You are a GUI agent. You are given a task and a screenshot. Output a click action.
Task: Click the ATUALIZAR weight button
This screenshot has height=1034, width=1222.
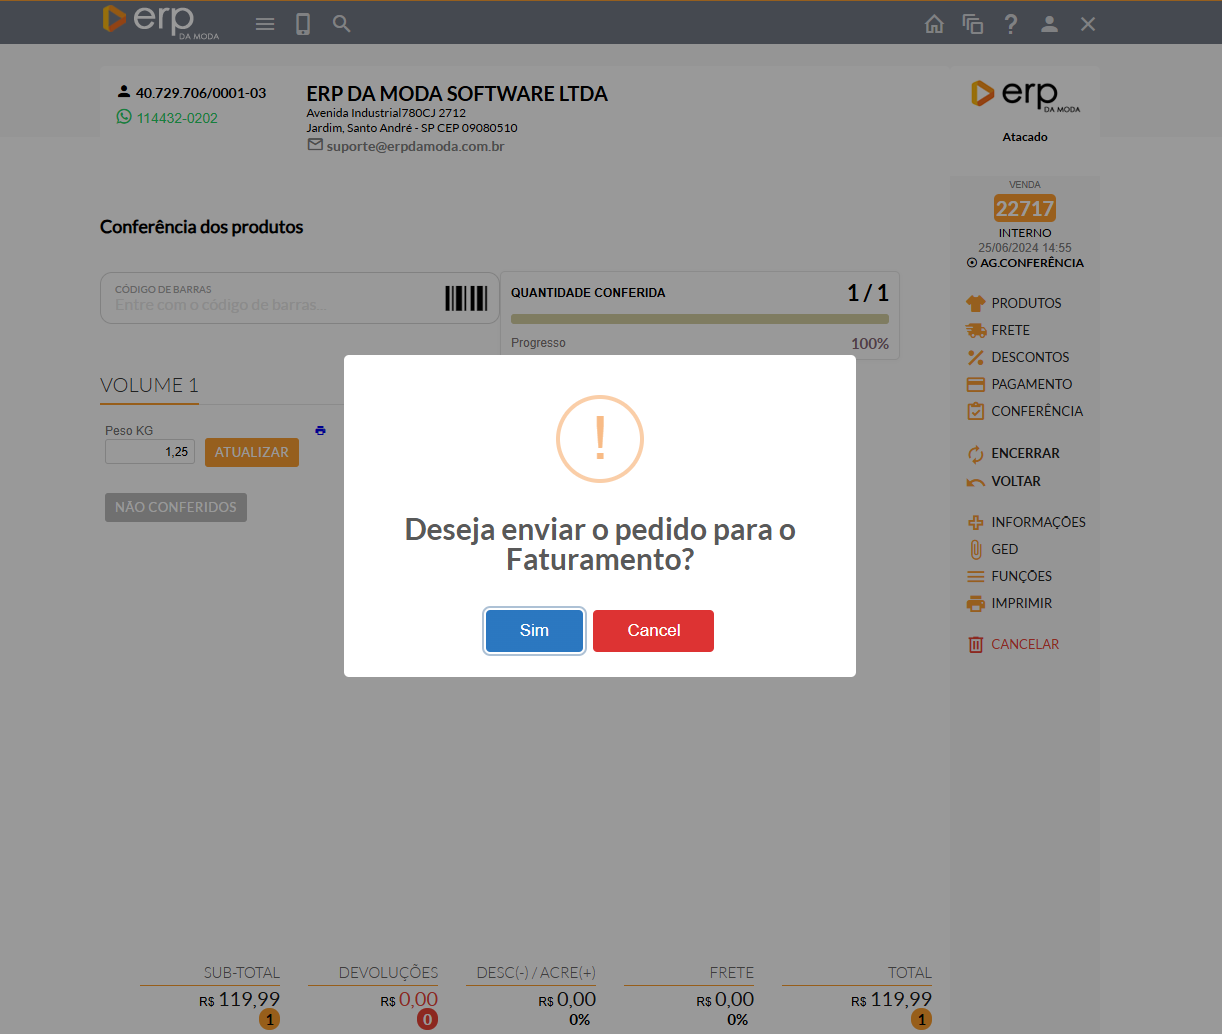(x=252, y=452)
